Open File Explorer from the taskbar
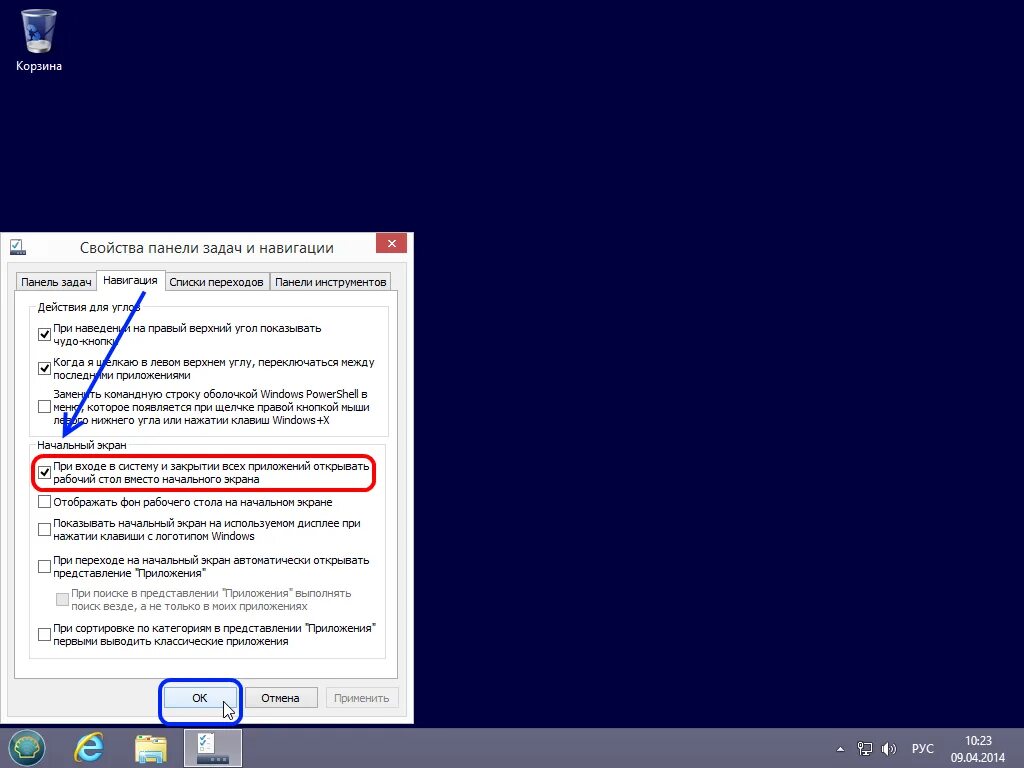Viewport: 1024px width, 768px height. click(x=151, y=748)
